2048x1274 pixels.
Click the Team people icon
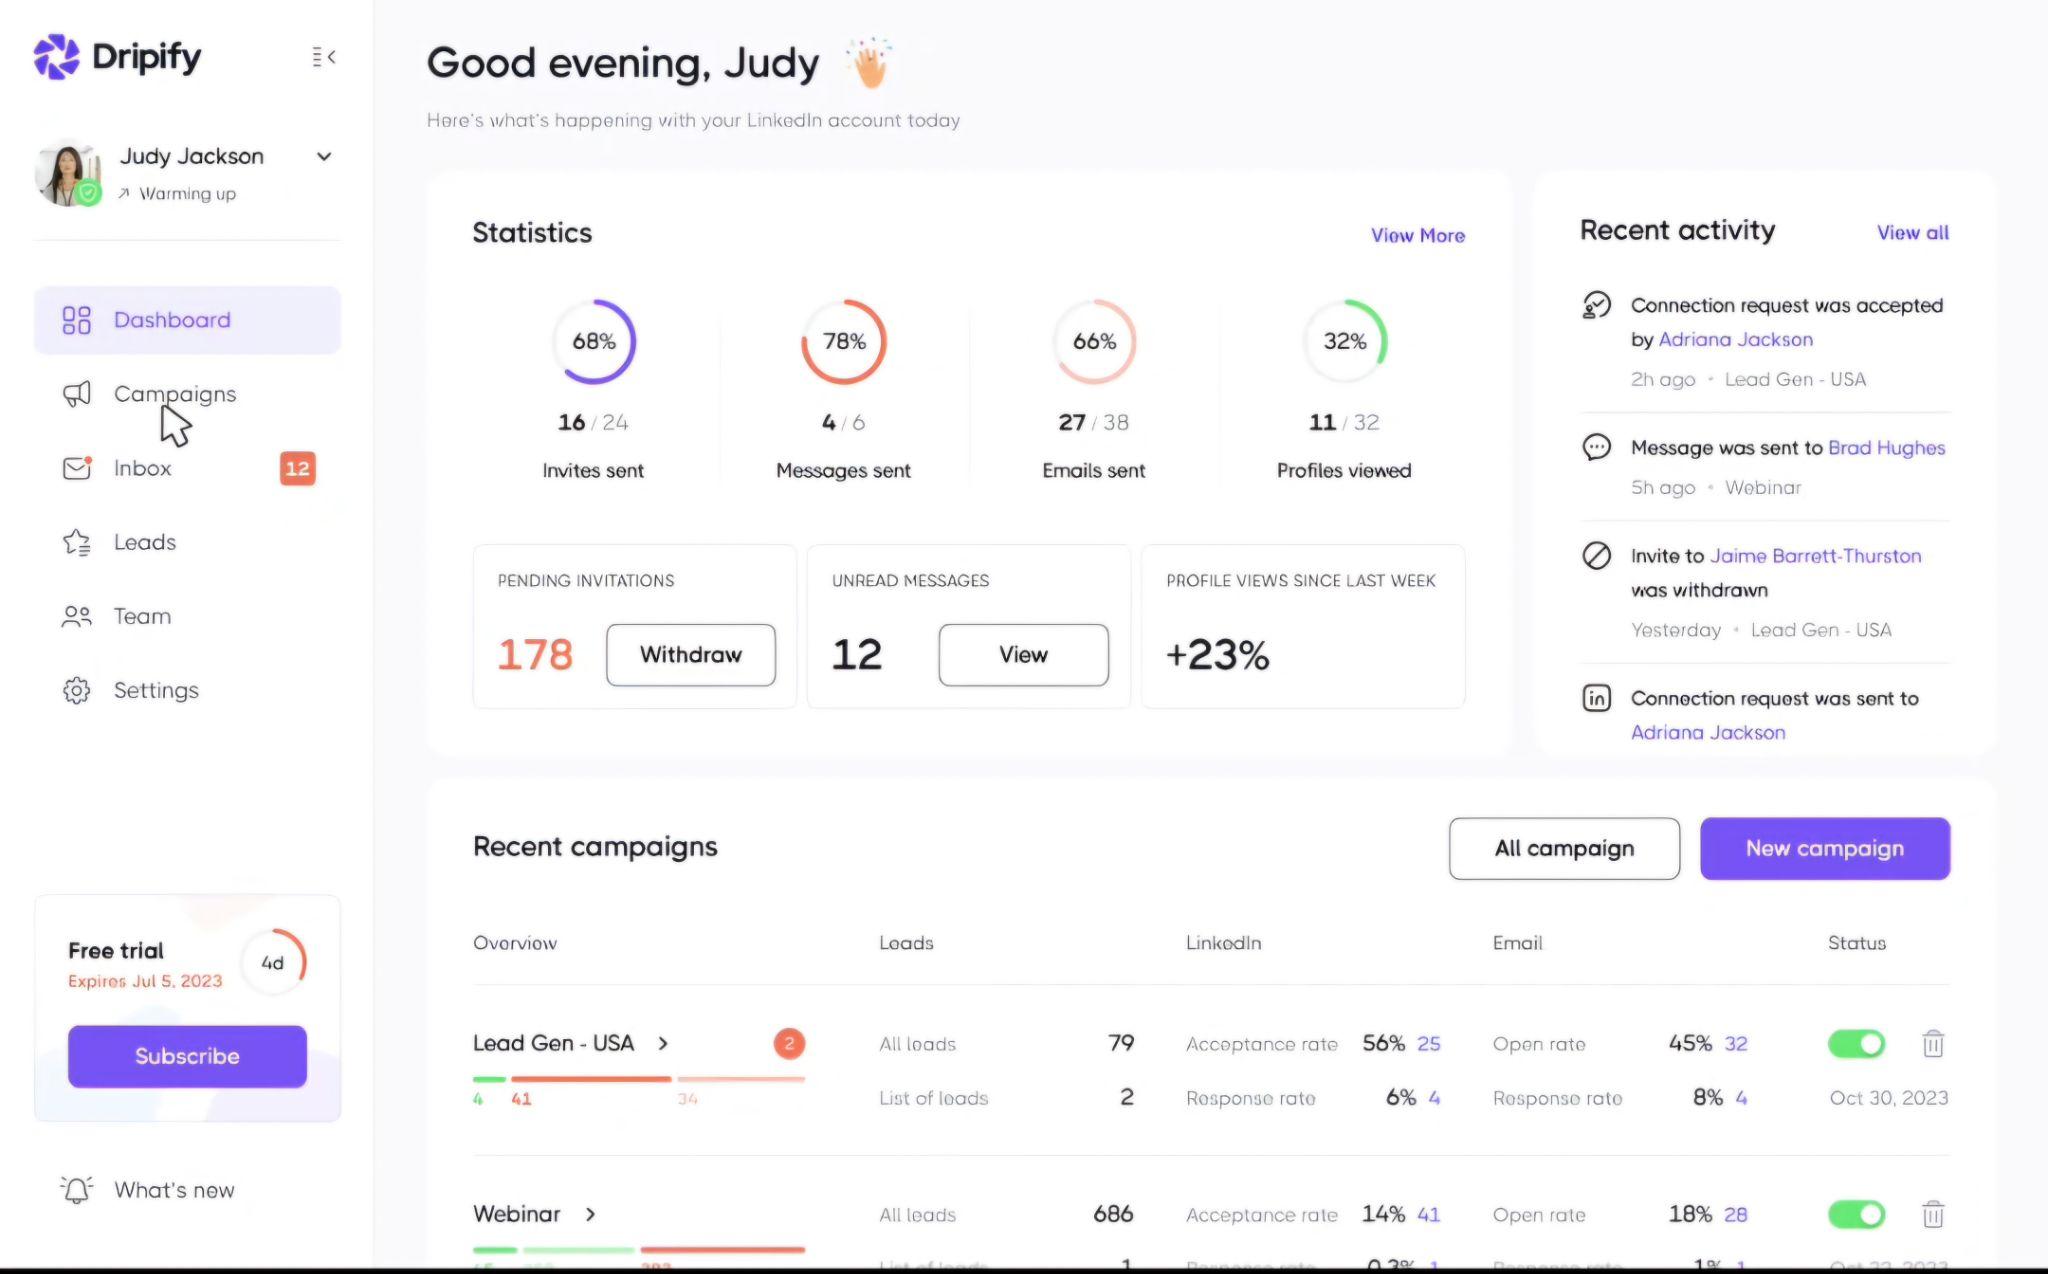coord(76,616)
